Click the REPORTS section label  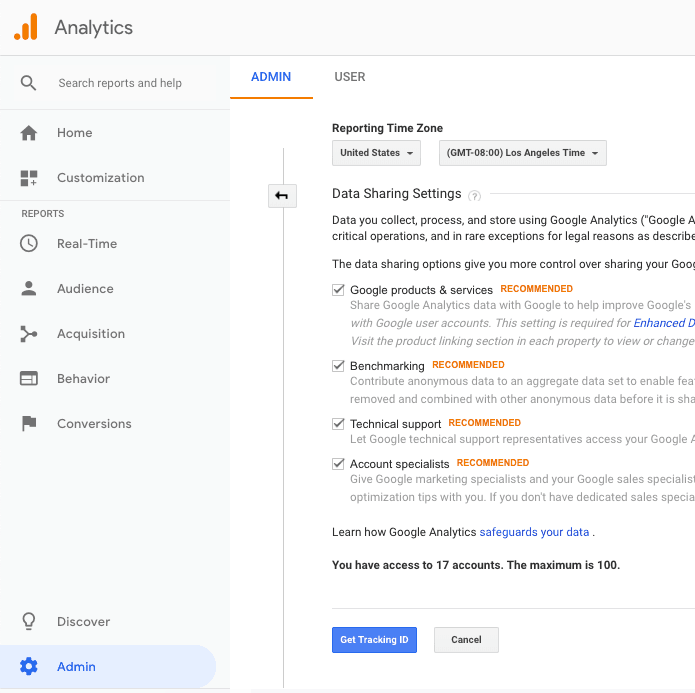coord(43,214)
